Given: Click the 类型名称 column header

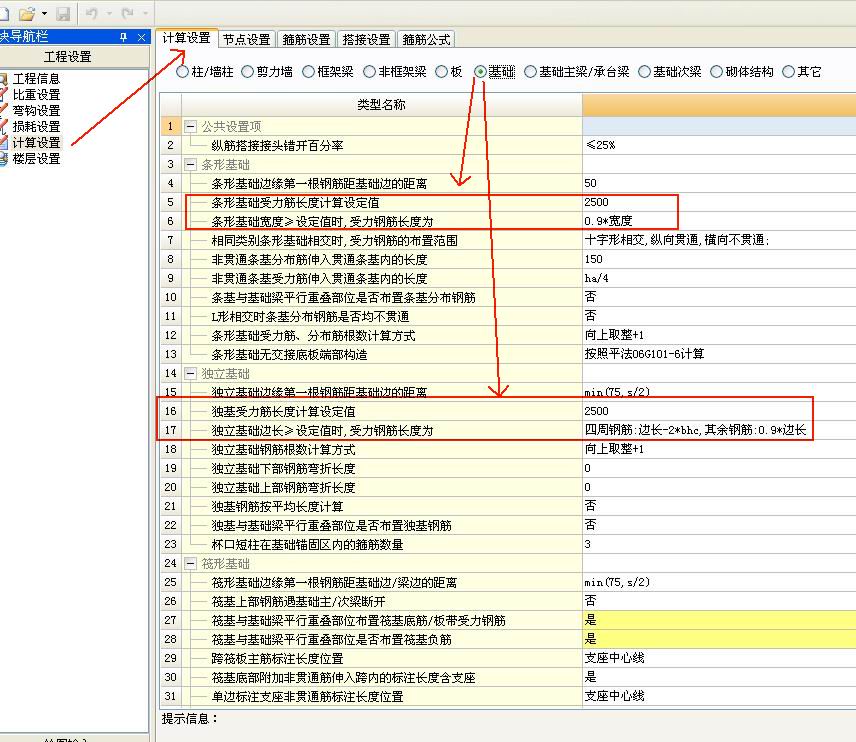Looking at the screenshot, I should tap(382, 105).
